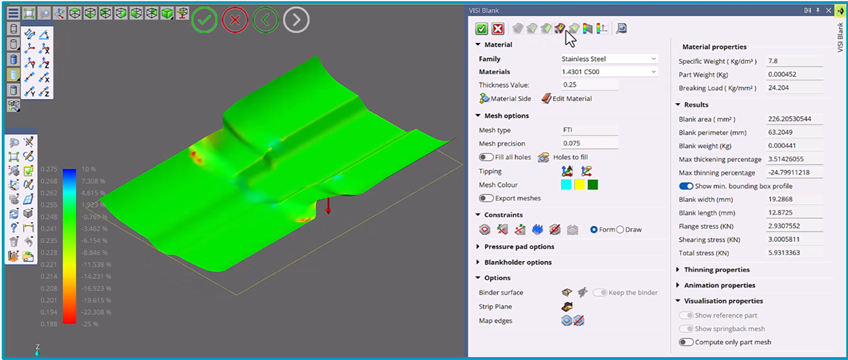Click the rainbow scale with graph icon
Viewport: 848px width, 360px height.
tap(602, 29)
